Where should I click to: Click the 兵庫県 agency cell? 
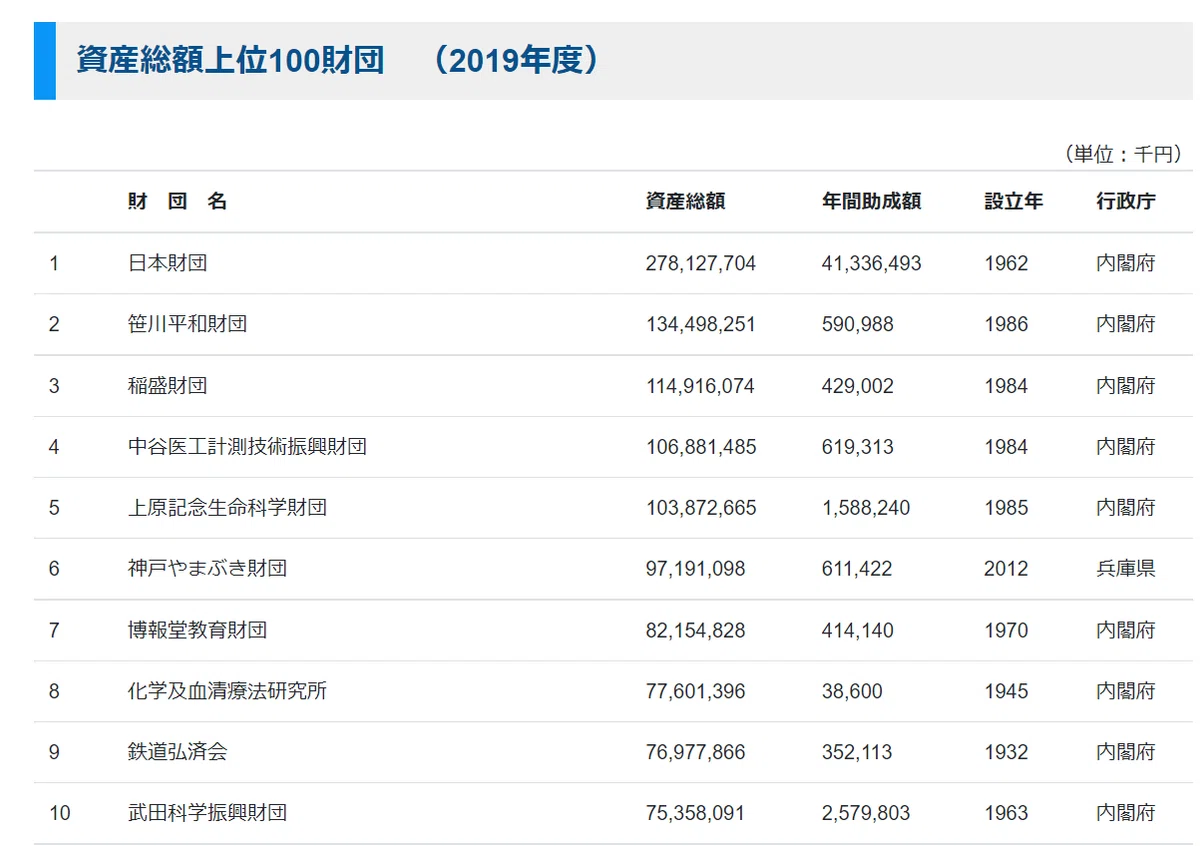coord(1125,569)
